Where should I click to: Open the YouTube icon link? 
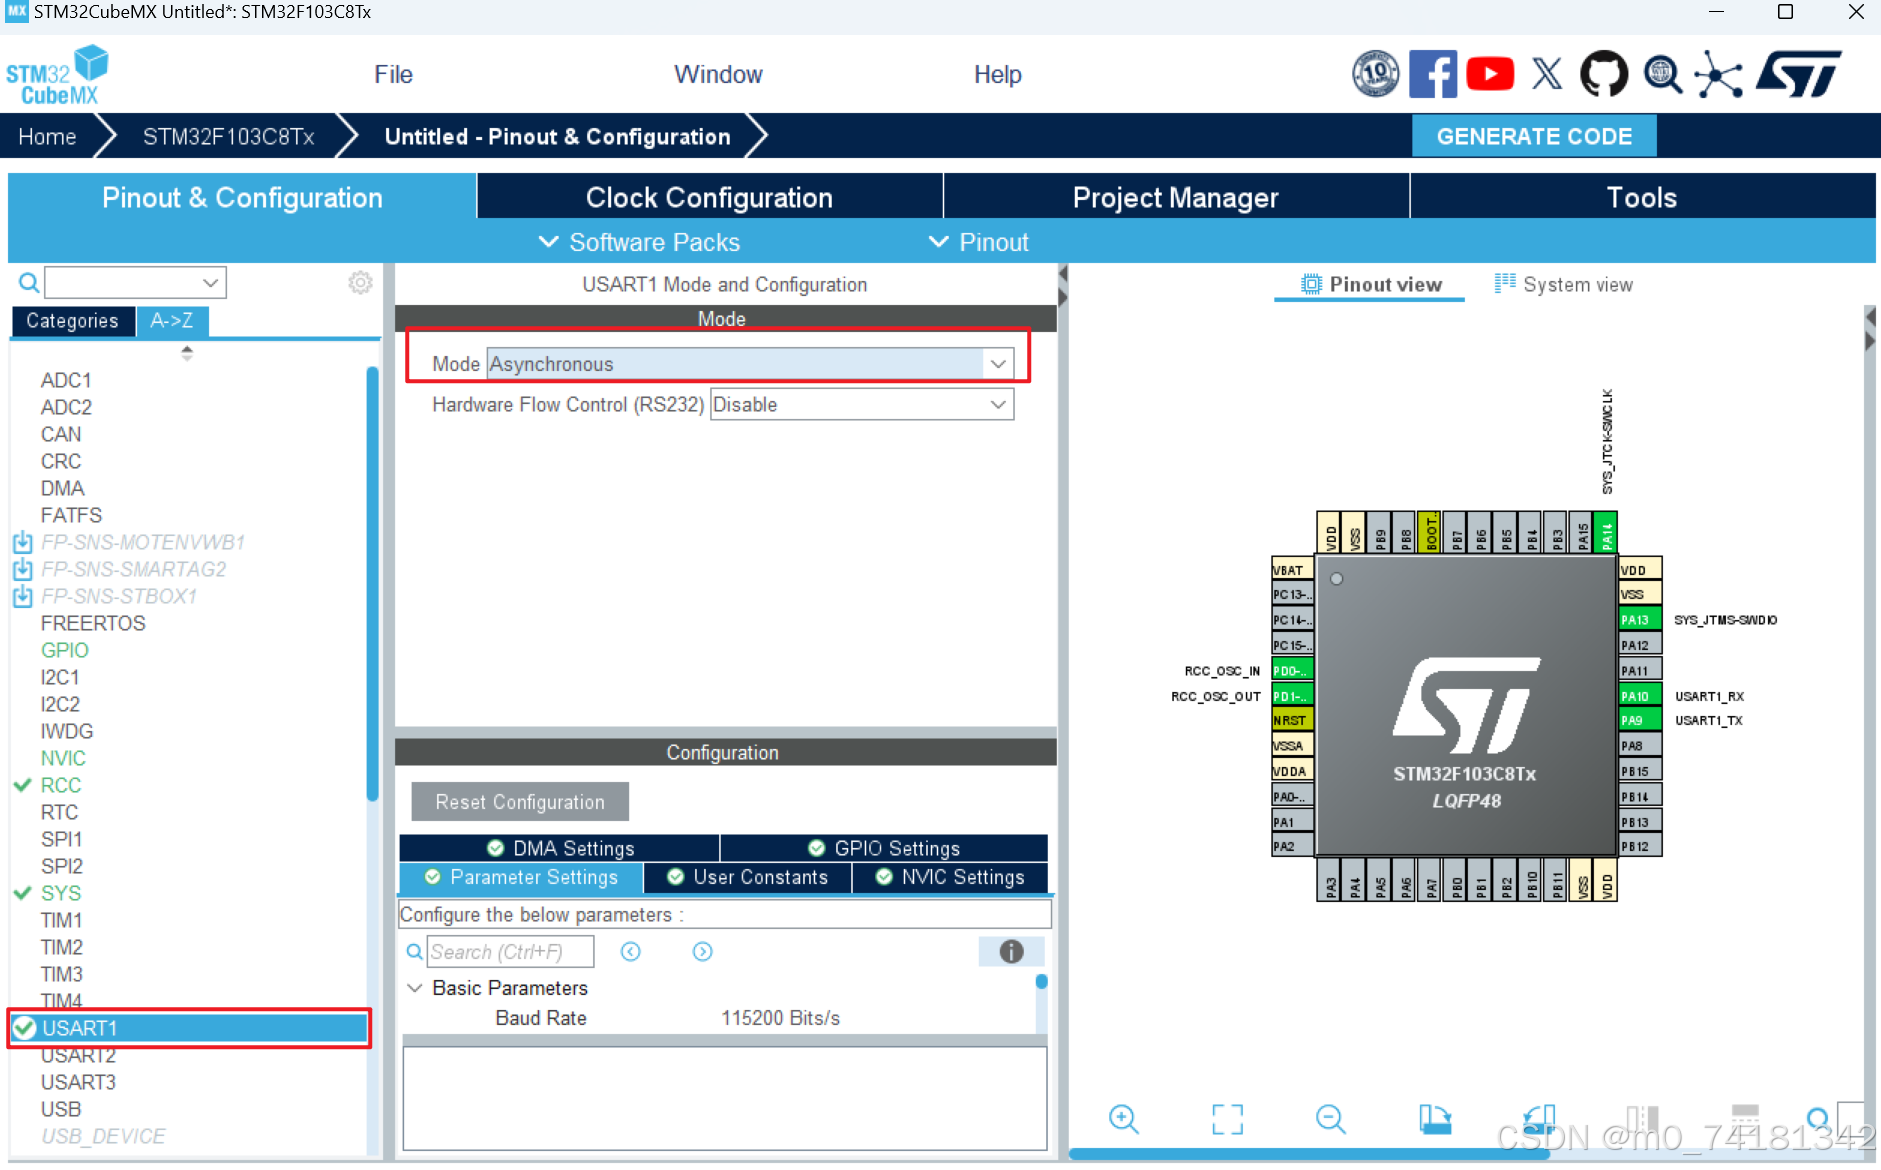1490,74
